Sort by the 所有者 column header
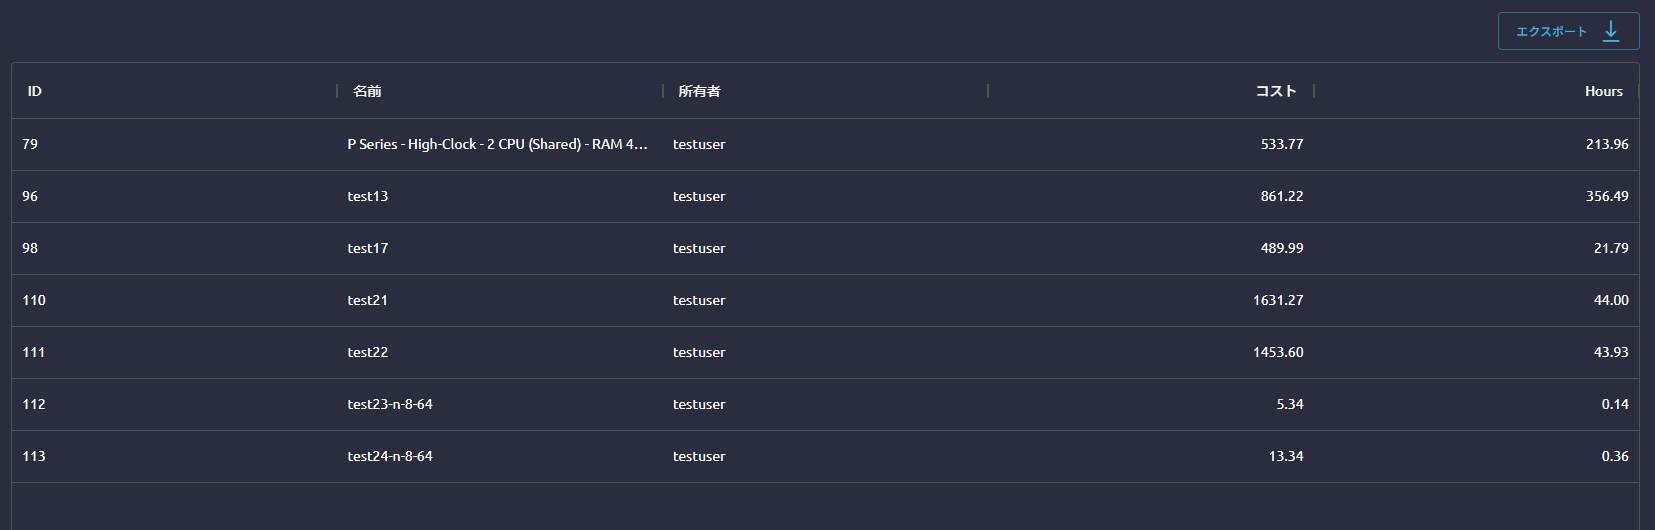The width and height of the screenshot is (1655, 530). click(x=699, y=91)
